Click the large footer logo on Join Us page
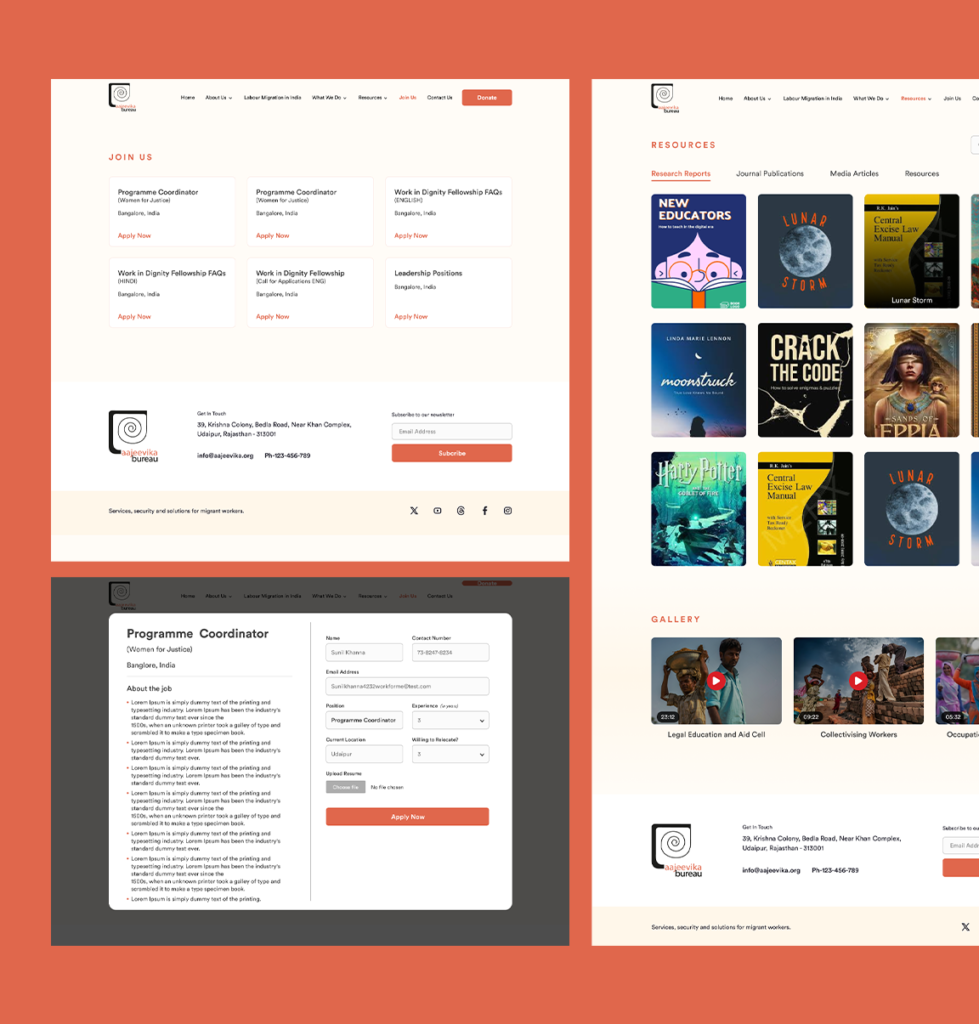The width and height of the screenshot is (979, 1024). pyautogui.click(x=133, y=436)
